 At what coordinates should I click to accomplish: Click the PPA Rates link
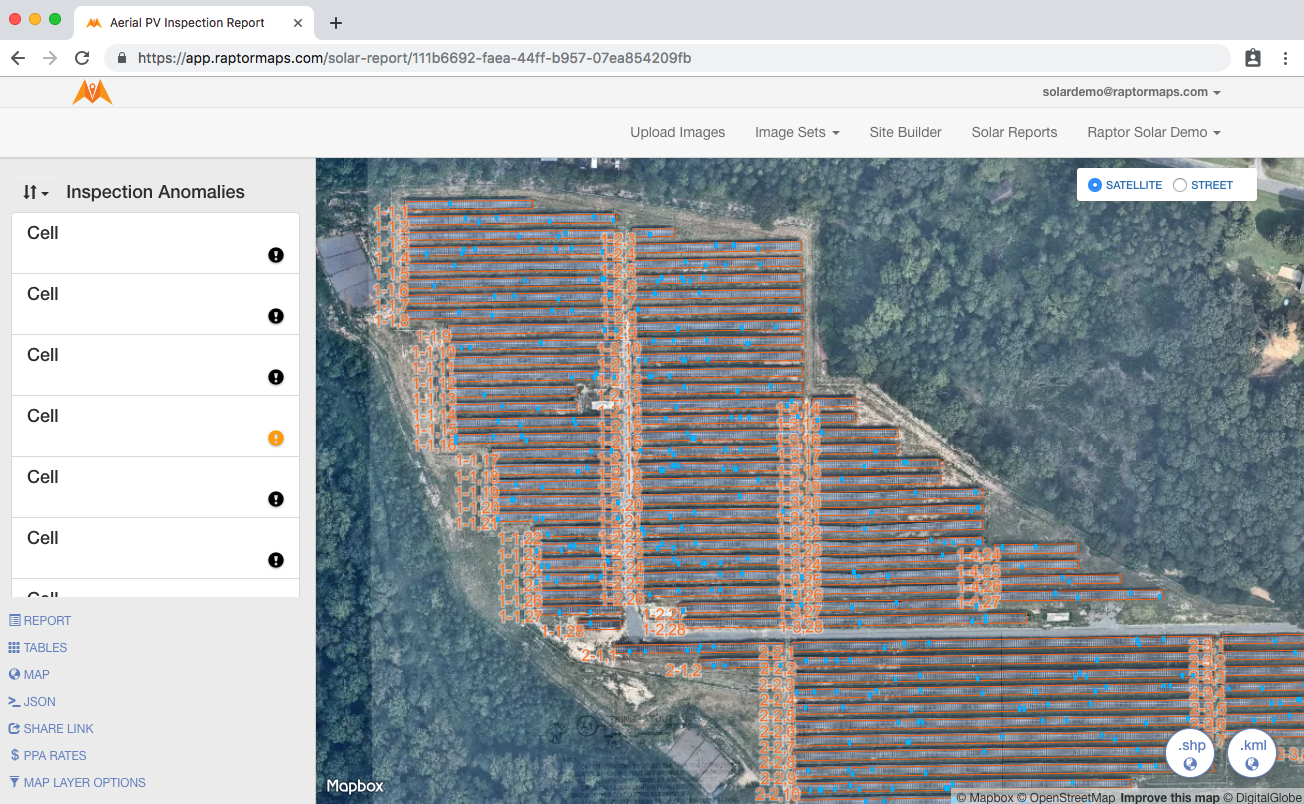point(48,756)
